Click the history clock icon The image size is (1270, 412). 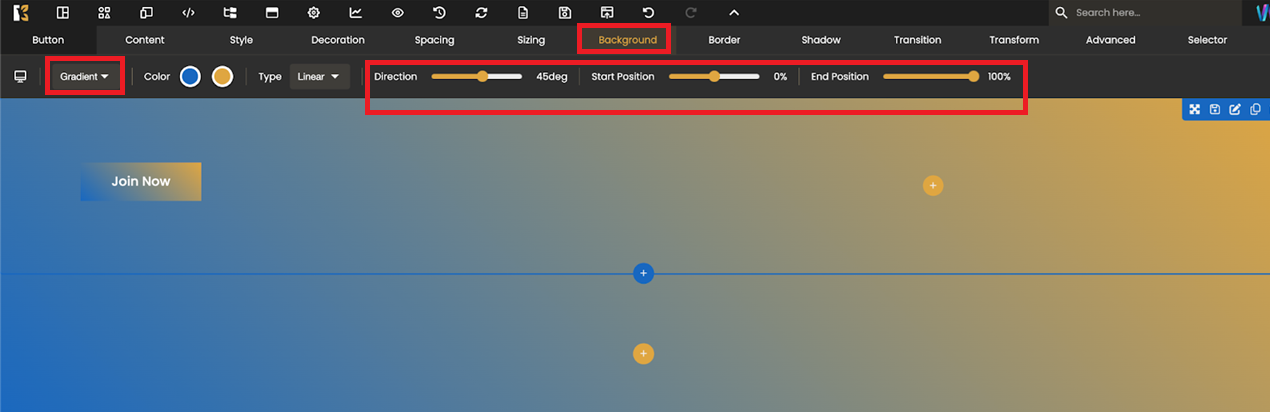[x=439, y=13]
